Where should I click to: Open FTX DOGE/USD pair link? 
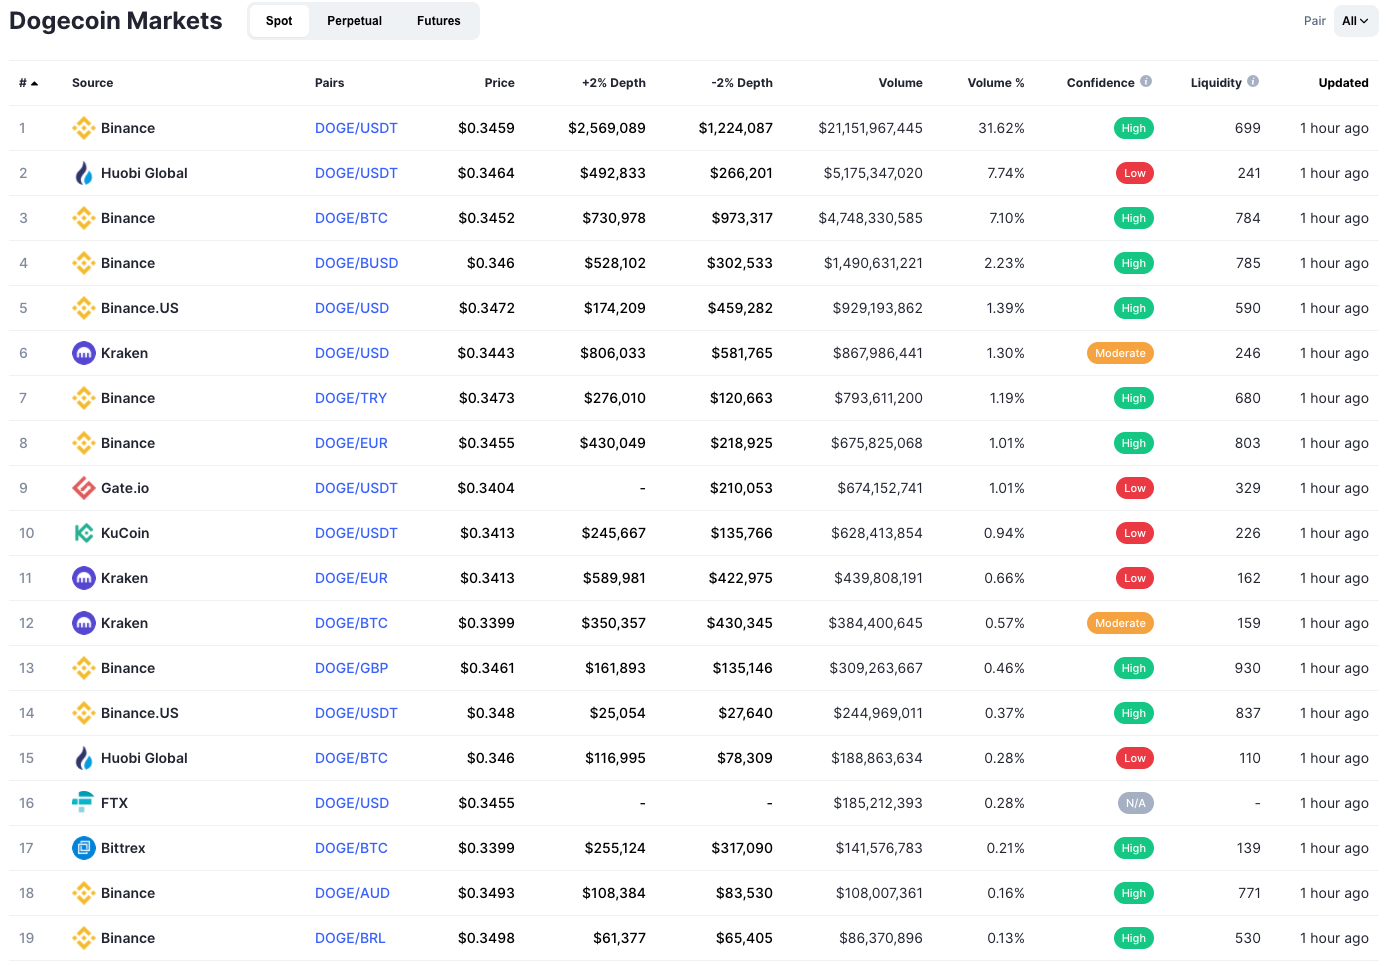pos(352,803)
